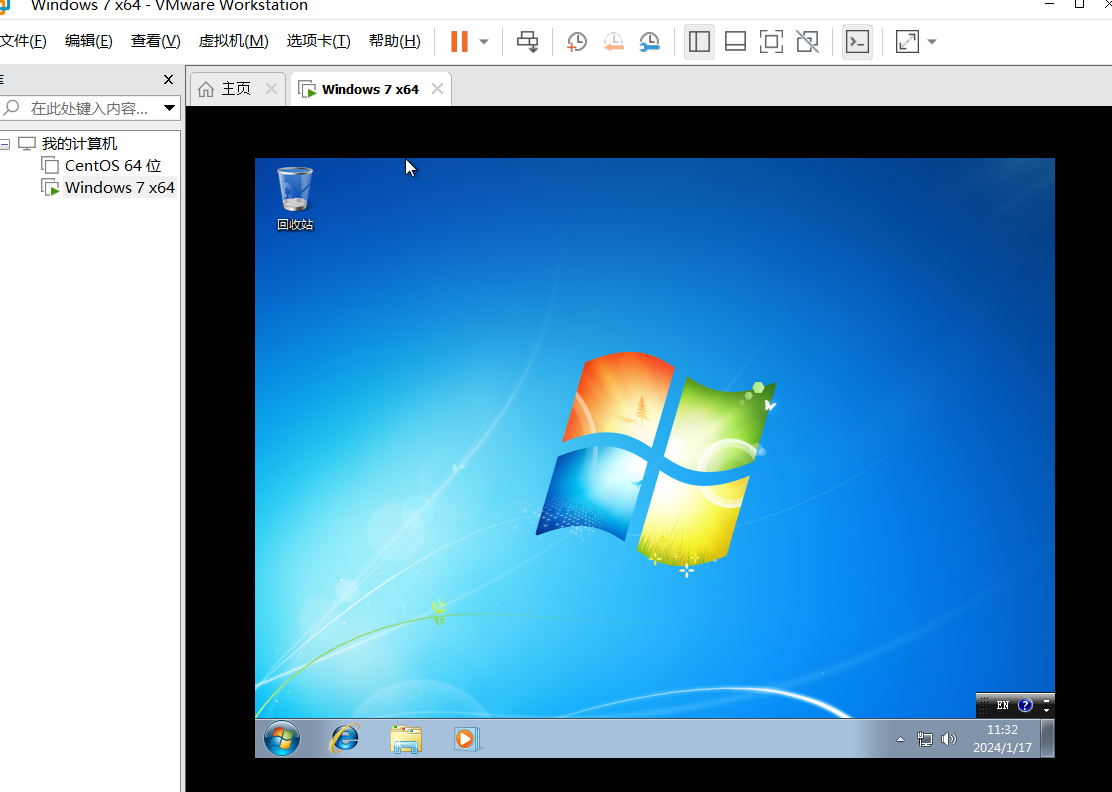Screen dimensions: 1112x792
Task: Expand the stretch guest display dropdown
Action: click(x=932, y=42)
